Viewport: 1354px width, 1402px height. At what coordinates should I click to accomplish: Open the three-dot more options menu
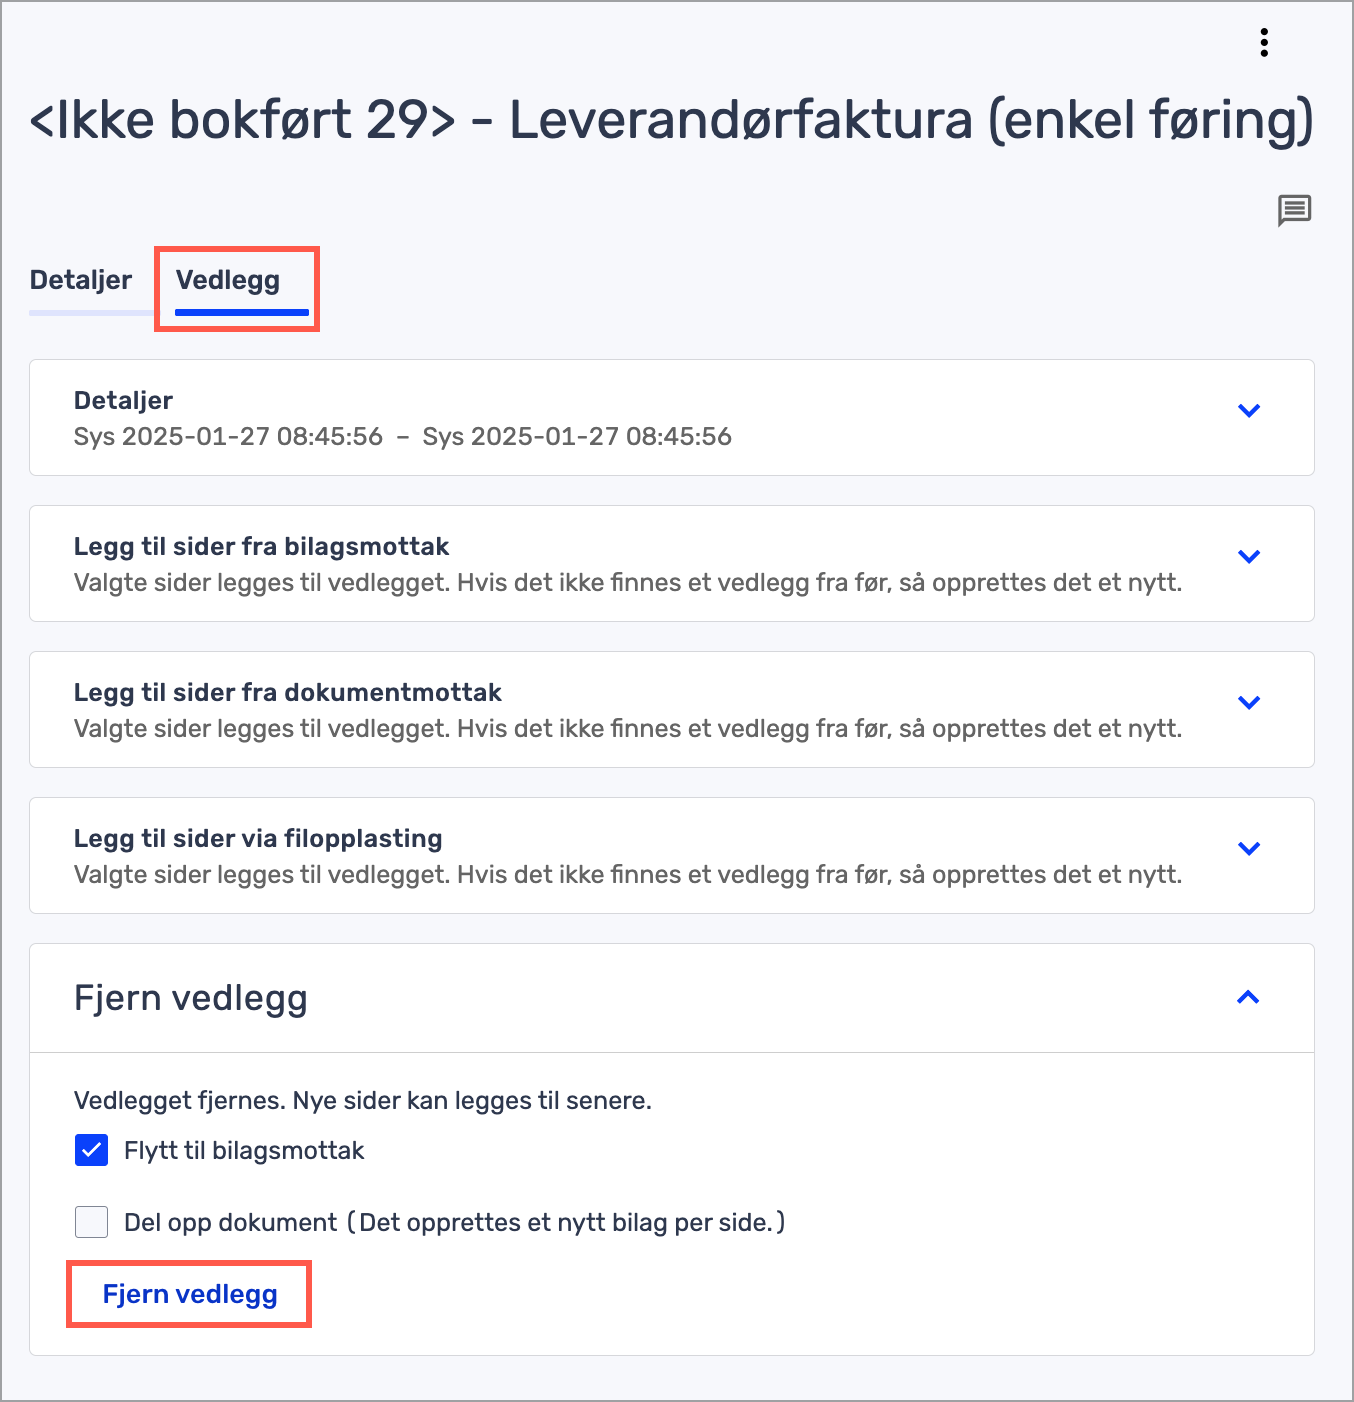[1264, 43]
